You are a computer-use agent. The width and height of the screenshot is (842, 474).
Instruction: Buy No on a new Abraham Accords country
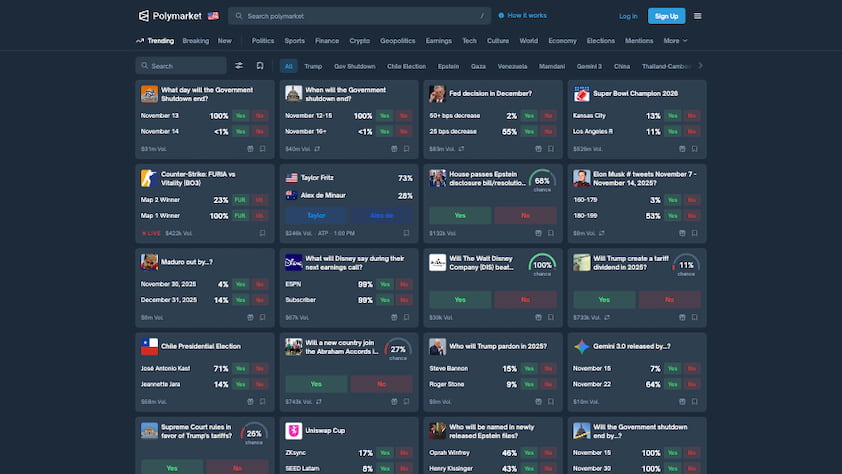click(x=381, y=384)
